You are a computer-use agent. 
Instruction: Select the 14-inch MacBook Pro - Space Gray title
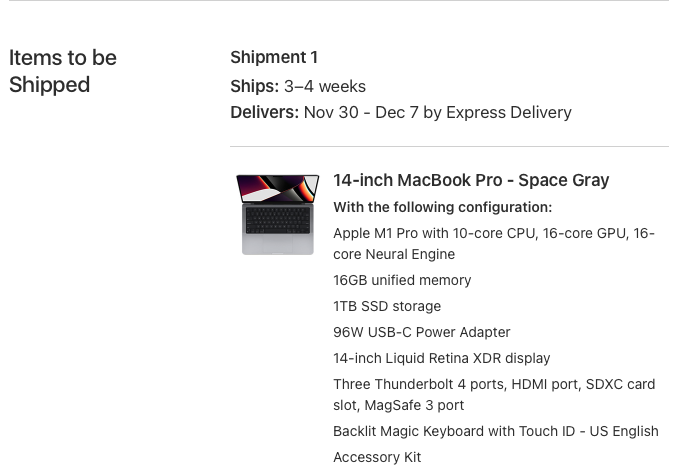coord(471,181)
